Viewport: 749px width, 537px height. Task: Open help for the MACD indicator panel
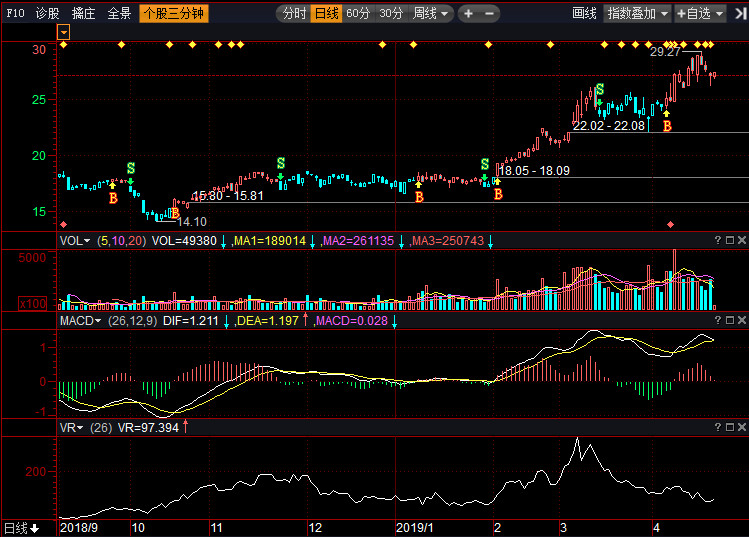[717, 320]
